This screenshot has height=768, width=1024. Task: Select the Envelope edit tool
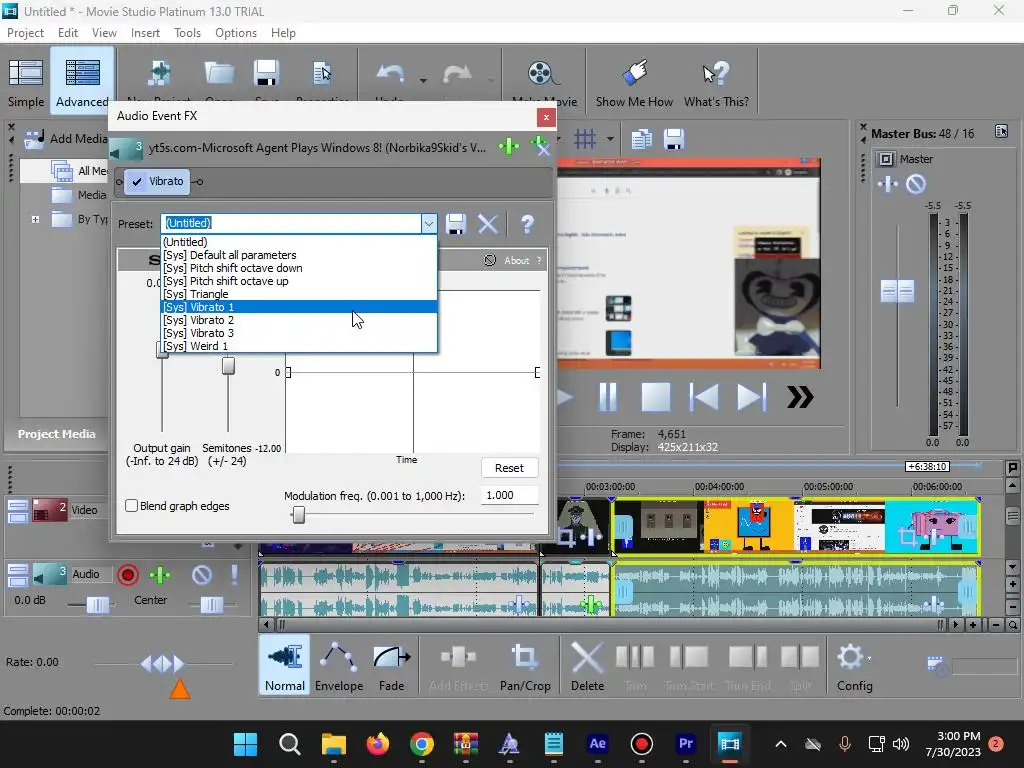click(x=339, y=665)
